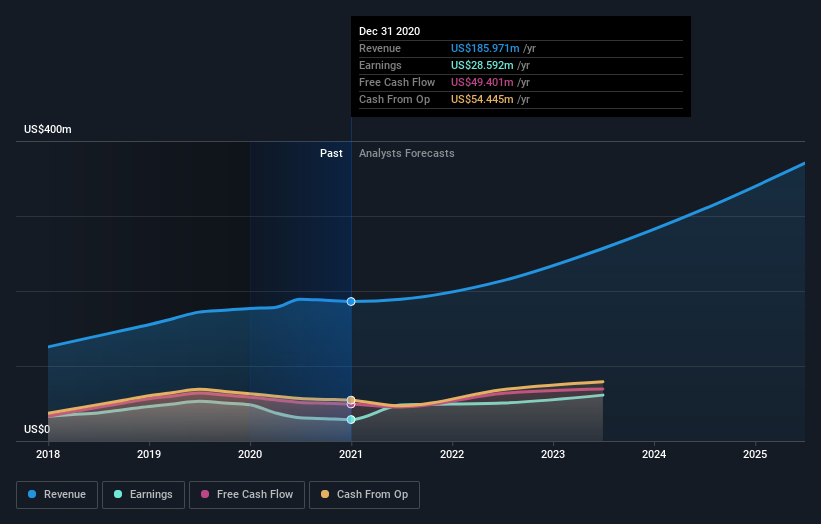Screen dimensions: 821x524
Task: Click the US$0 axis label
Action: pos(37,429)
